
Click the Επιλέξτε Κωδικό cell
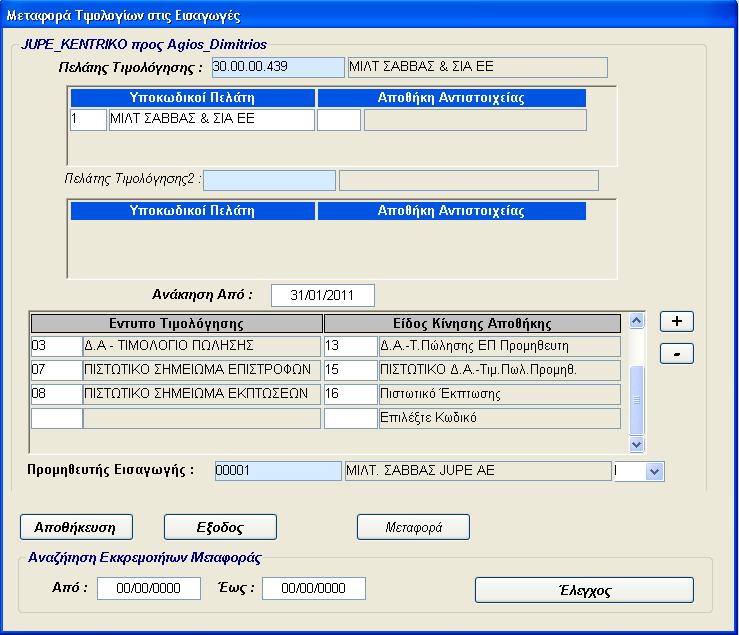tap(500, 418)
